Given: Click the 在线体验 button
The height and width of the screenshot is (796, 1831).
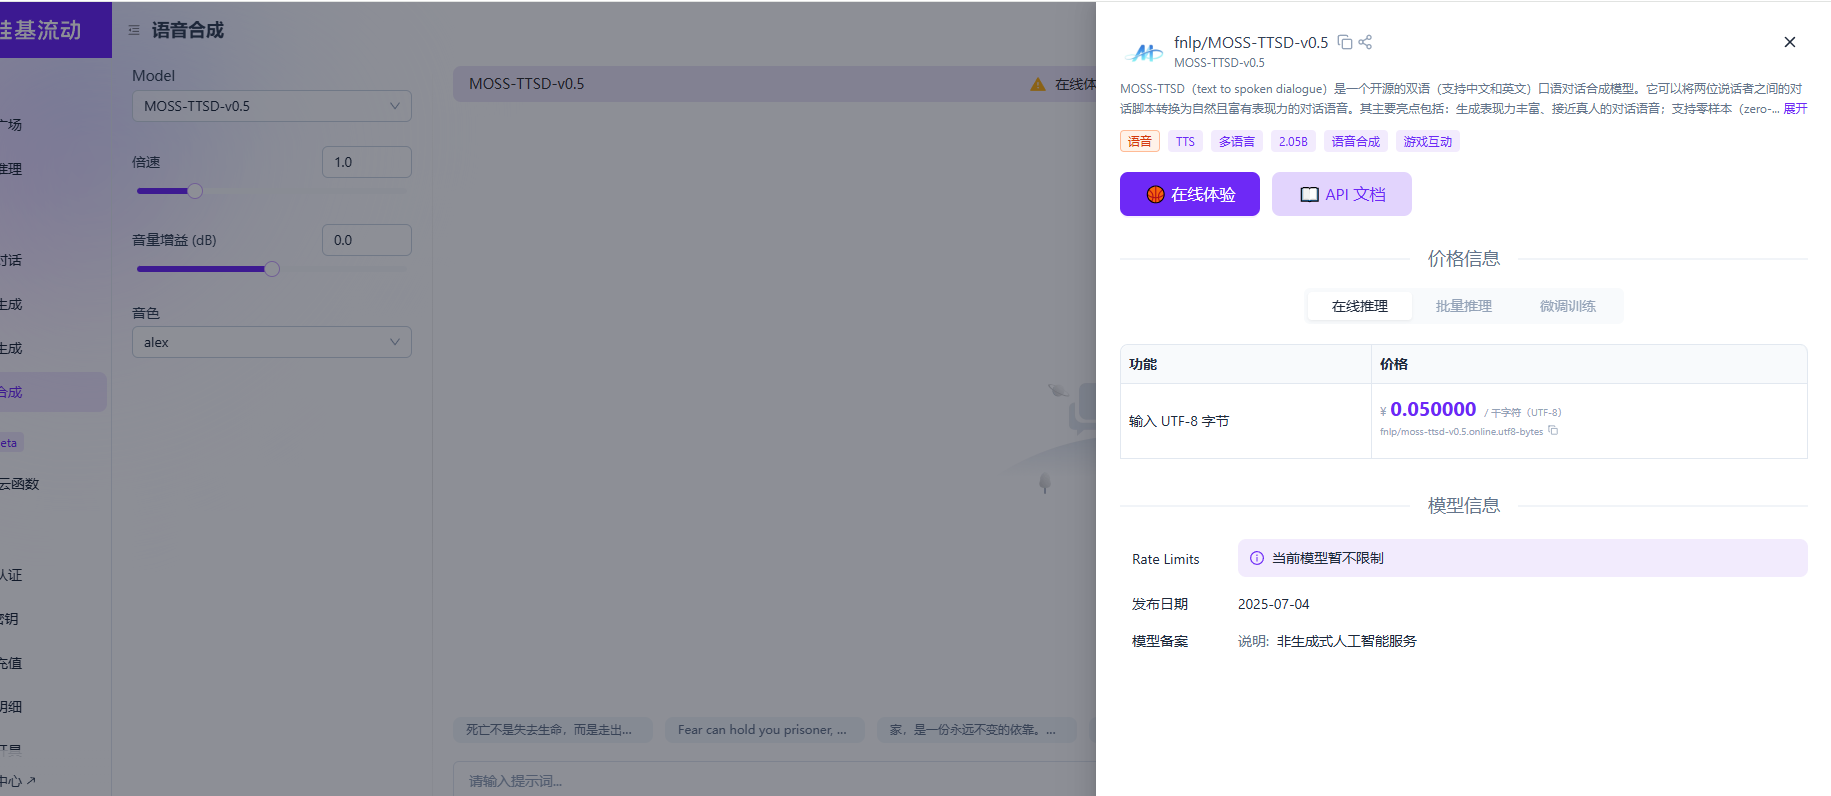Looking at the screenshot, I should pyautogui.click(x=1190, y=194).
